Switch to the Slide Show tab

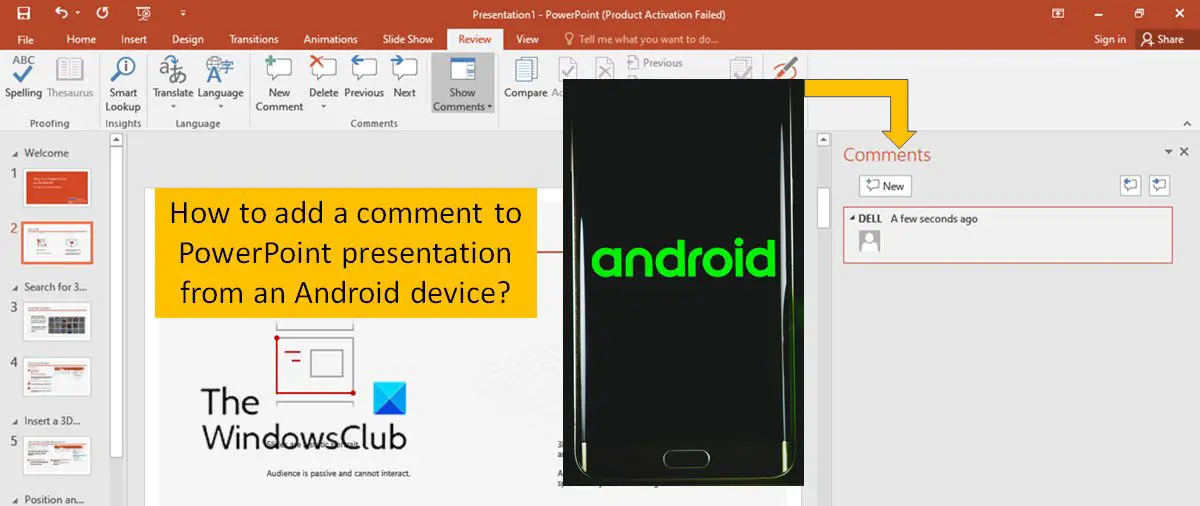408,39
